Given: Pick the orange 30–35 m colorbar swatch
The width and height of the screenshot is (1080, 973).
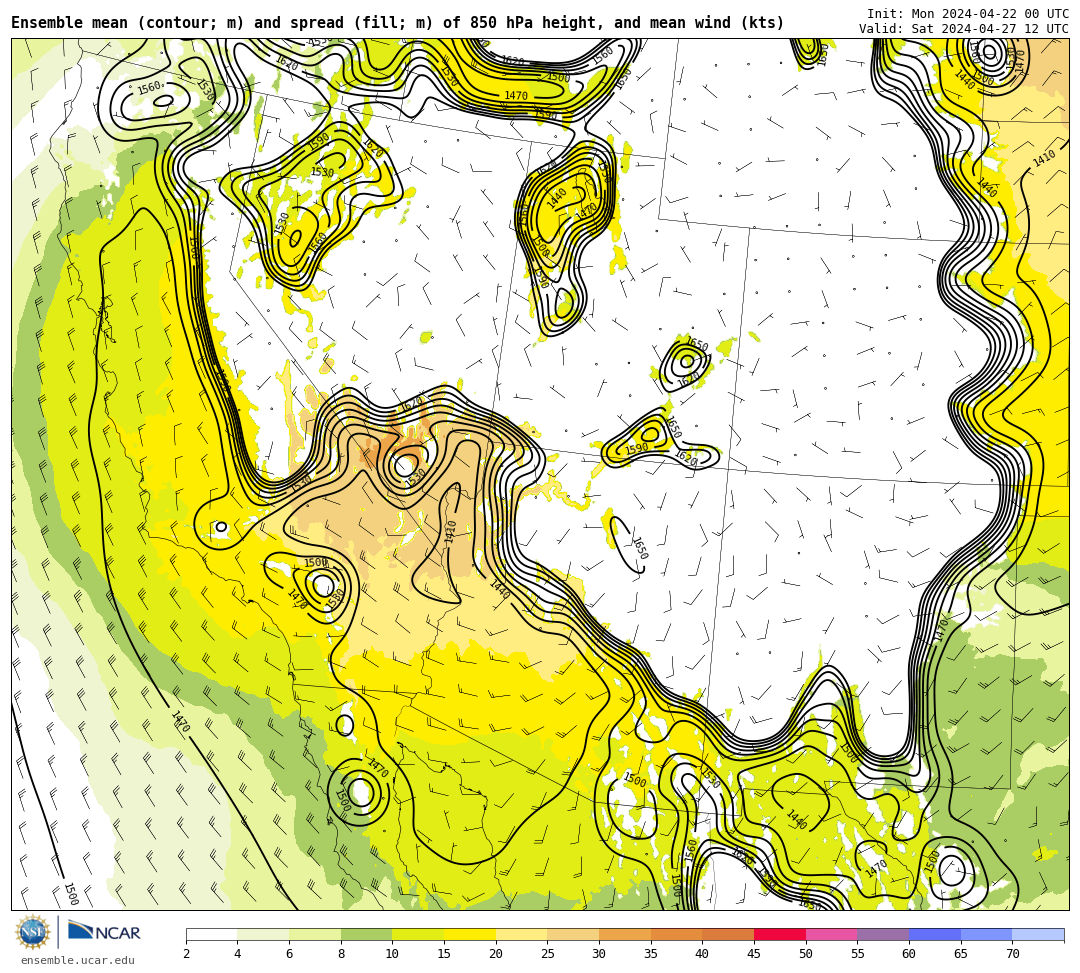Looking at the screenshot, I should point(625,934).
